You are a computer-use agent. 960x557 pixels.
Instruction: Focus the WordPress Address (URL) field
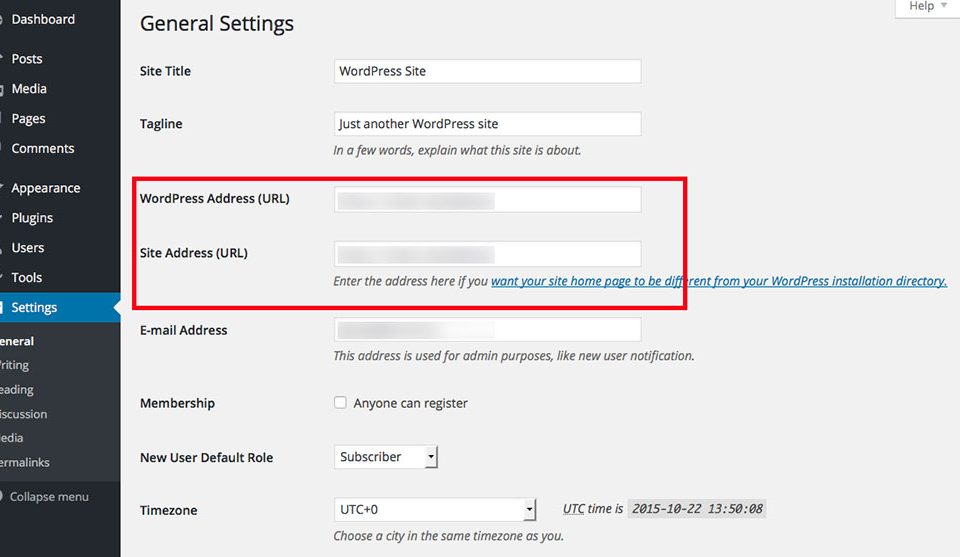[487, 199]
